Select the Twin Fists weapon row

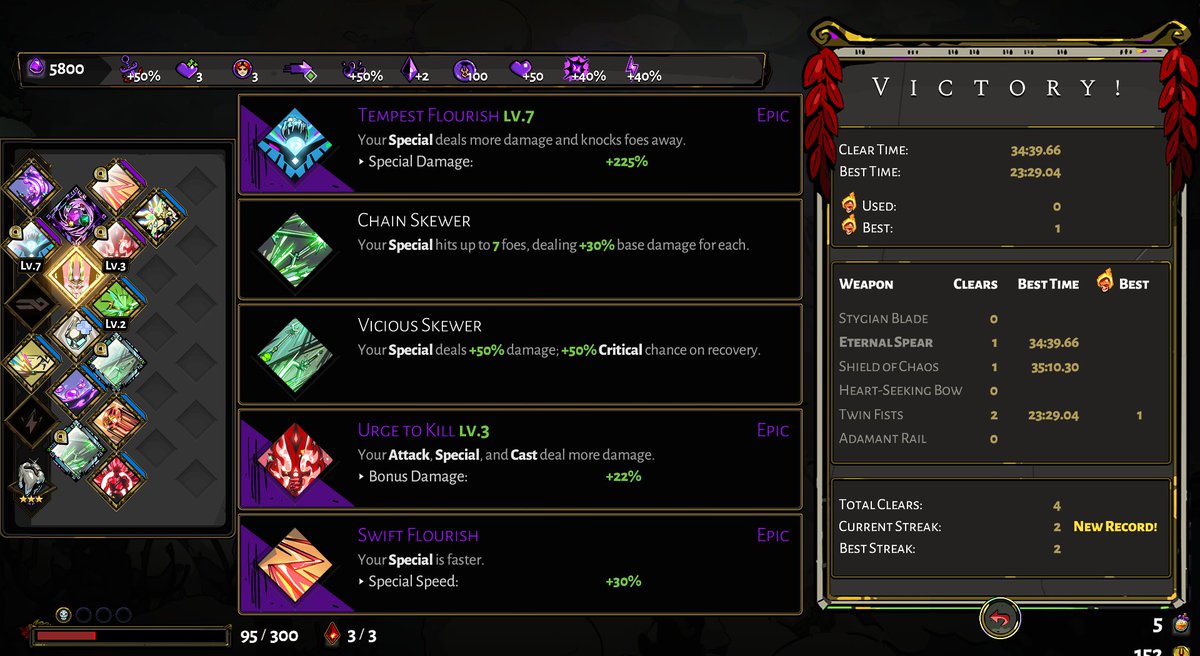coord(1001,414)
